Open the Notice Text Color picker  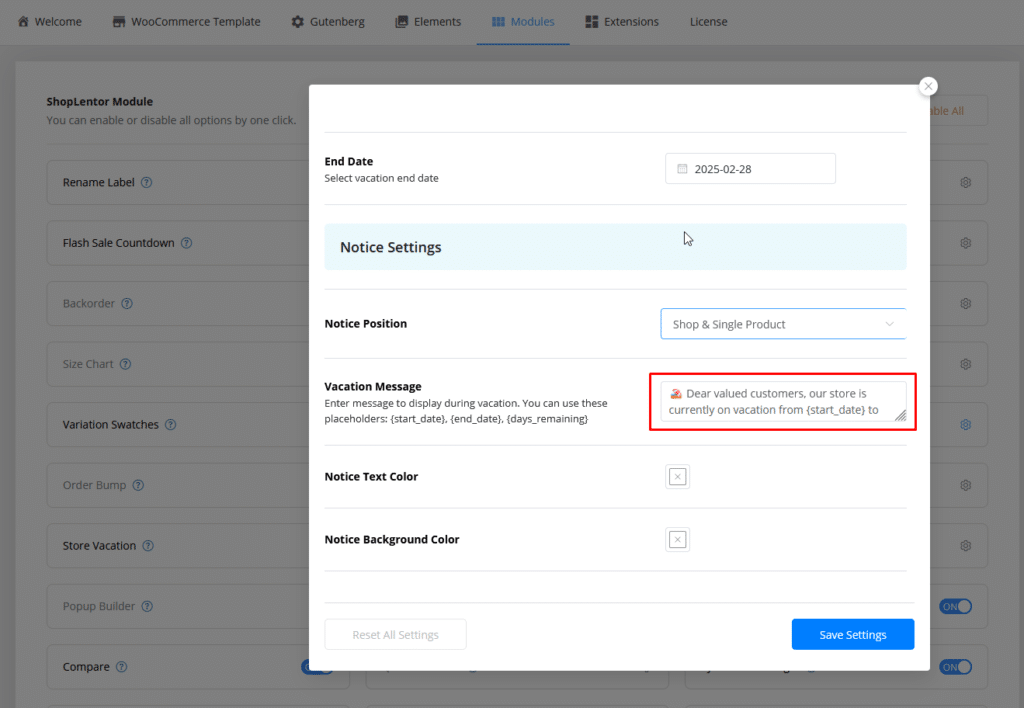coord(677,477)
